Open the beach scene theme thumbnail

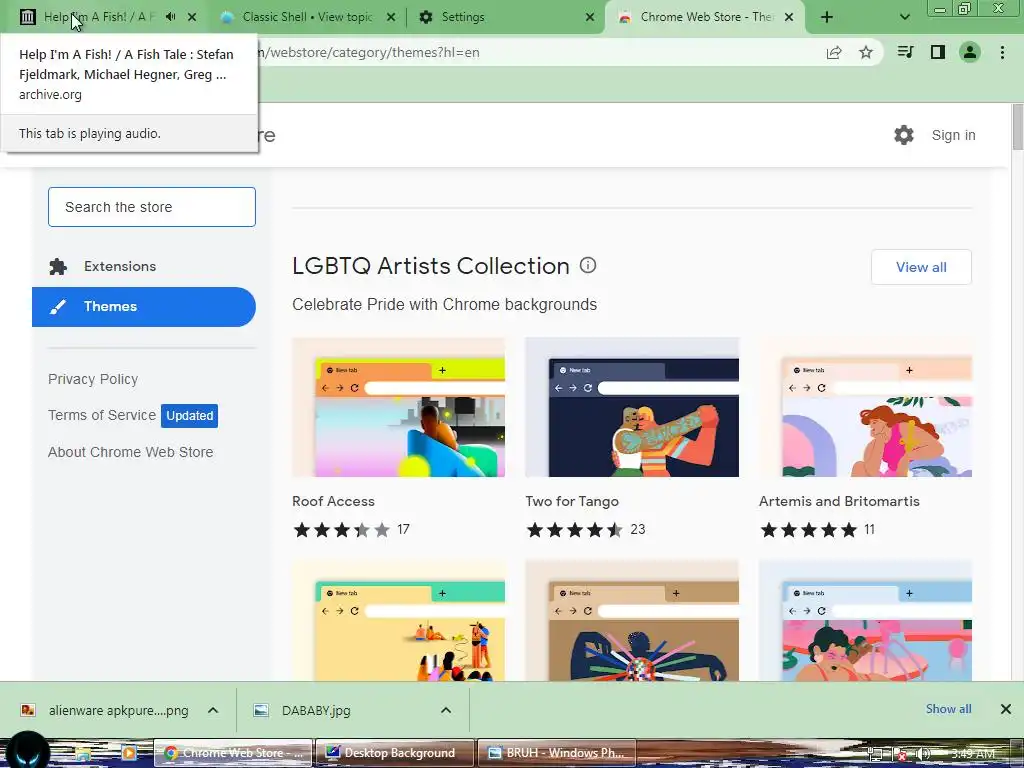[x=398, y=621]
